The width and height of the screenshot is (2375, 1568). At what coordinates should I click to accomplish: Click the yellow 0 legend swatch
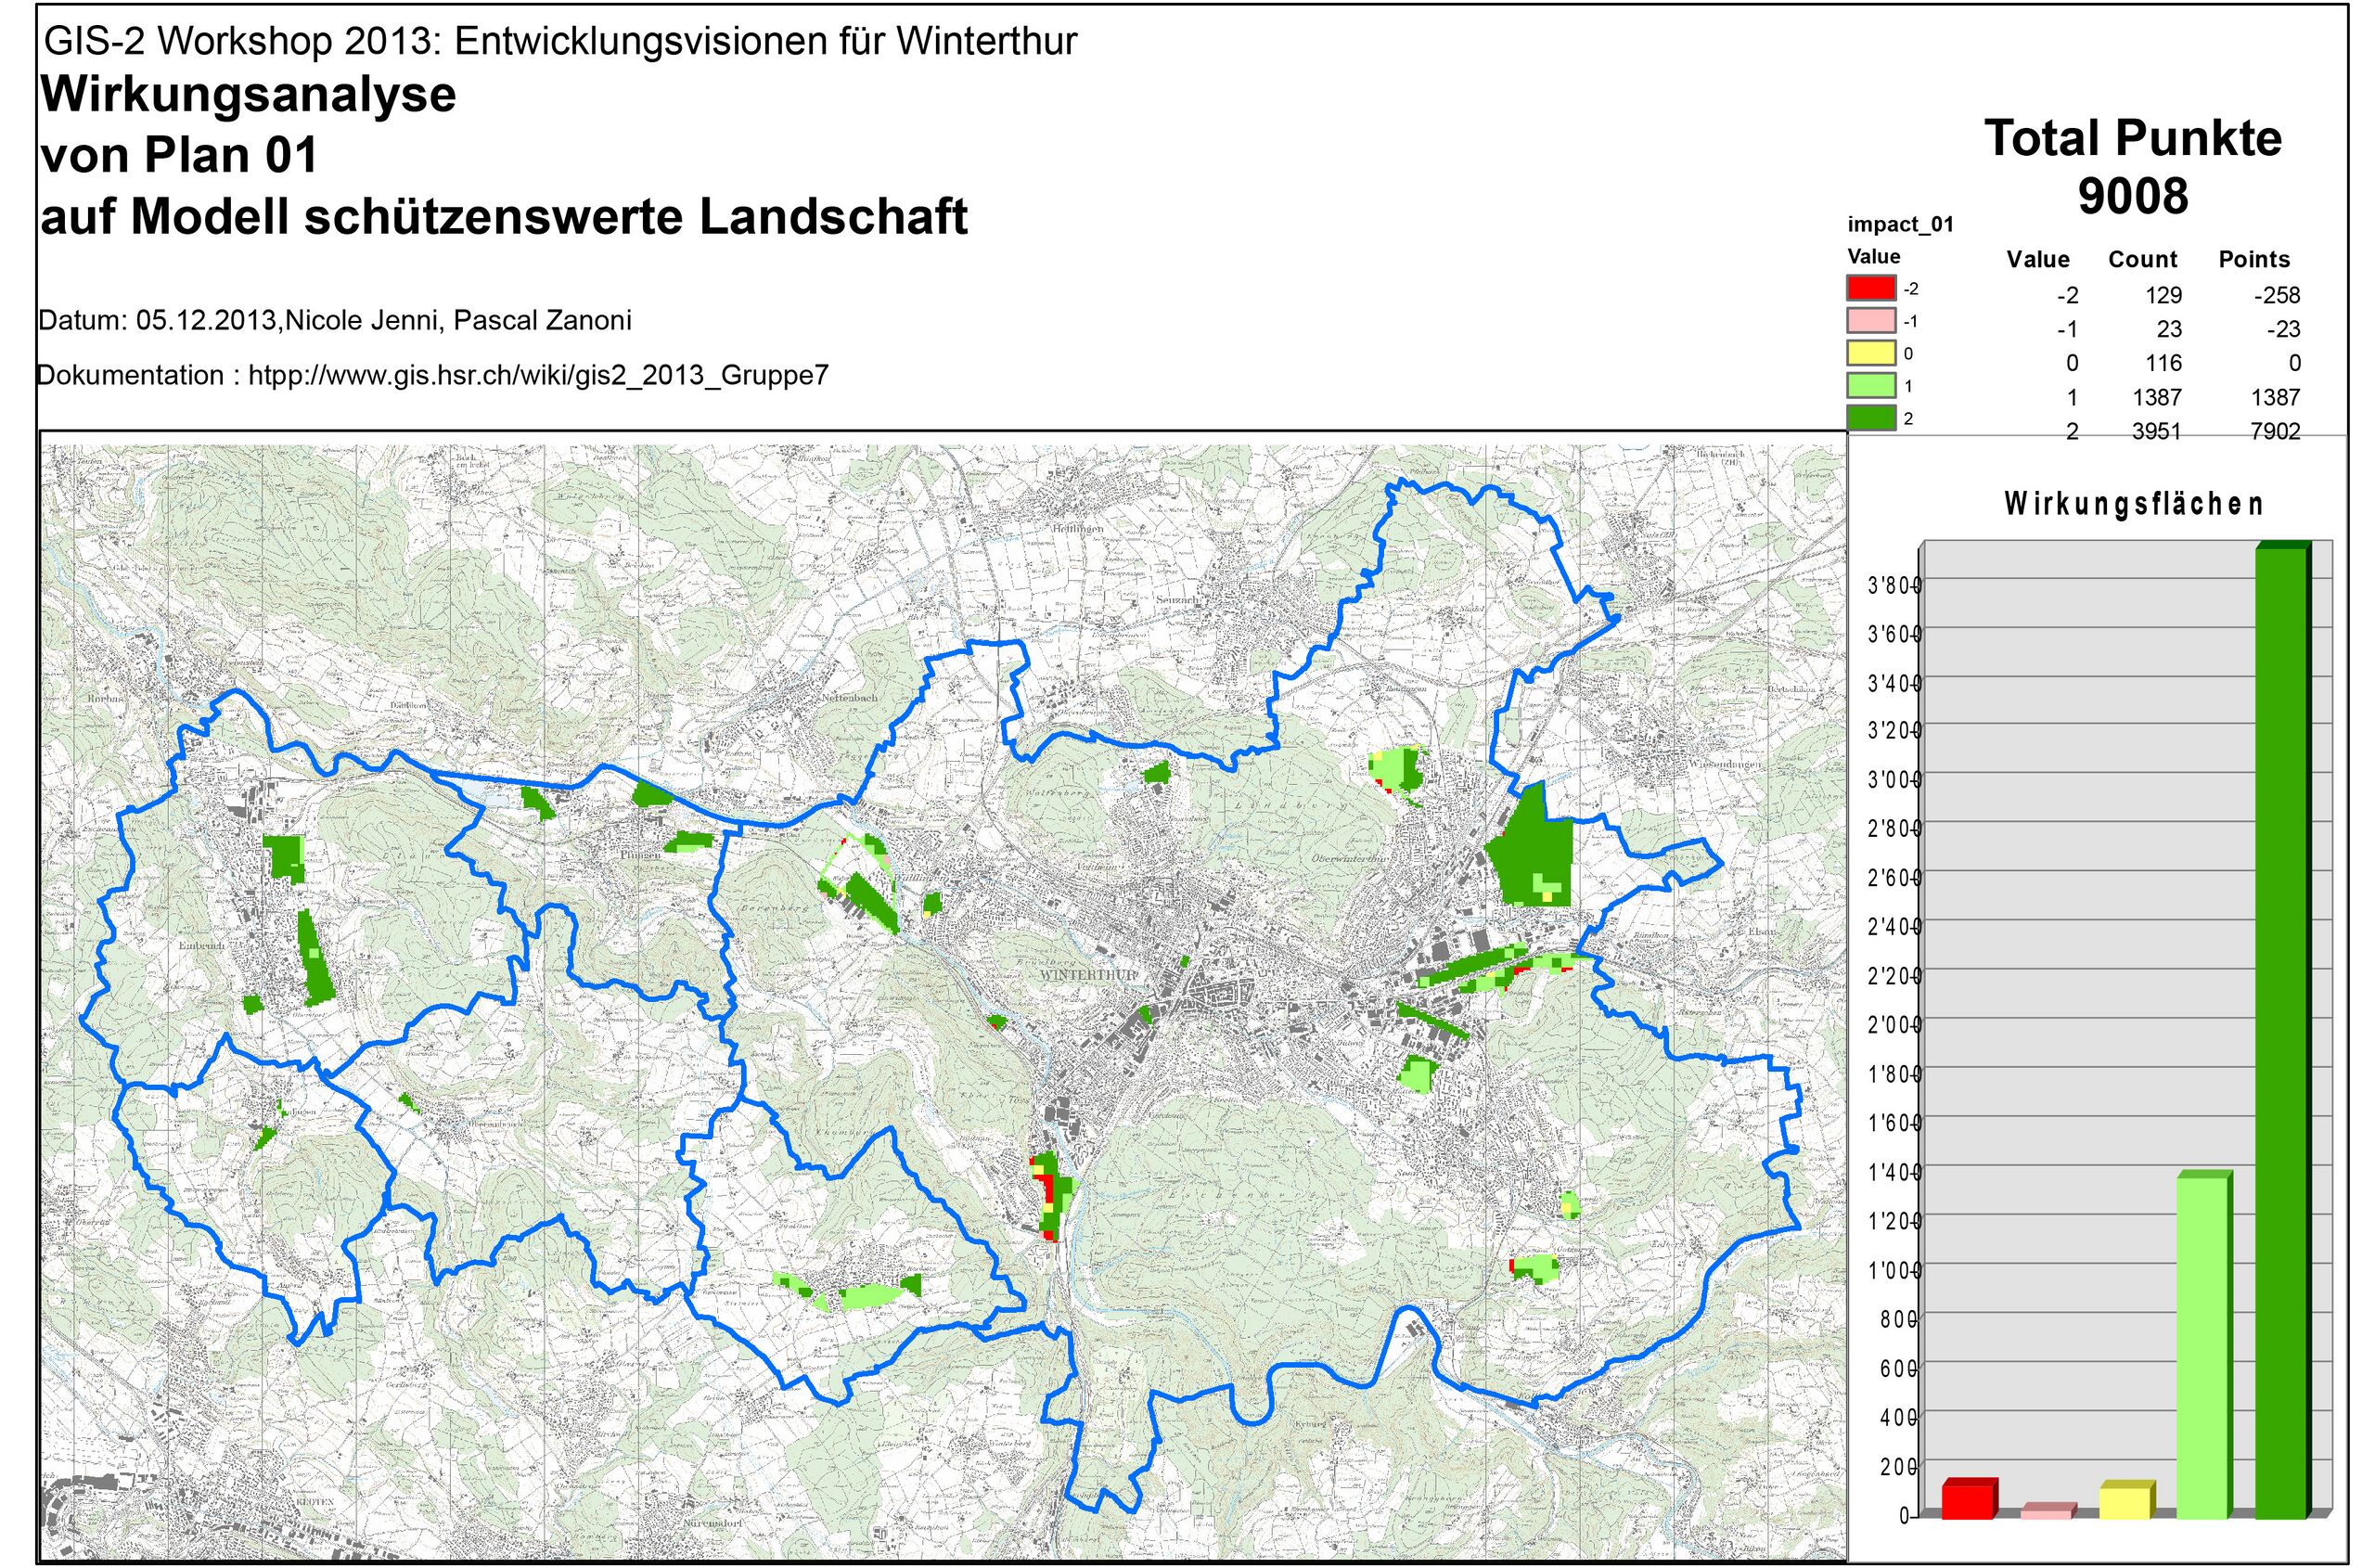pos(1870,353)
